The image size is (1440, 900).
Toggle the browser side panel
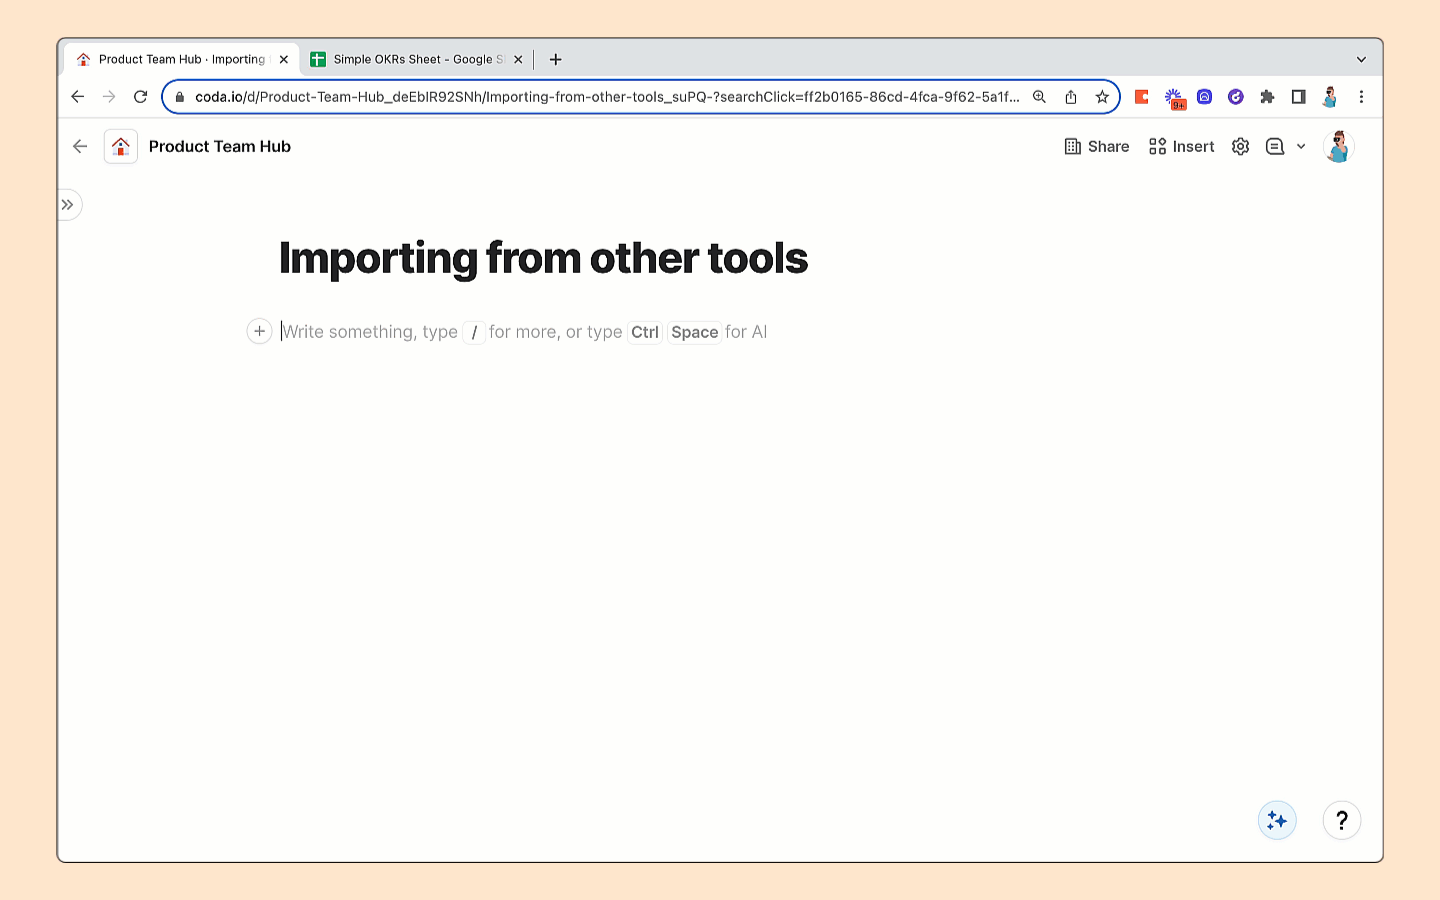click(1298, 97)
